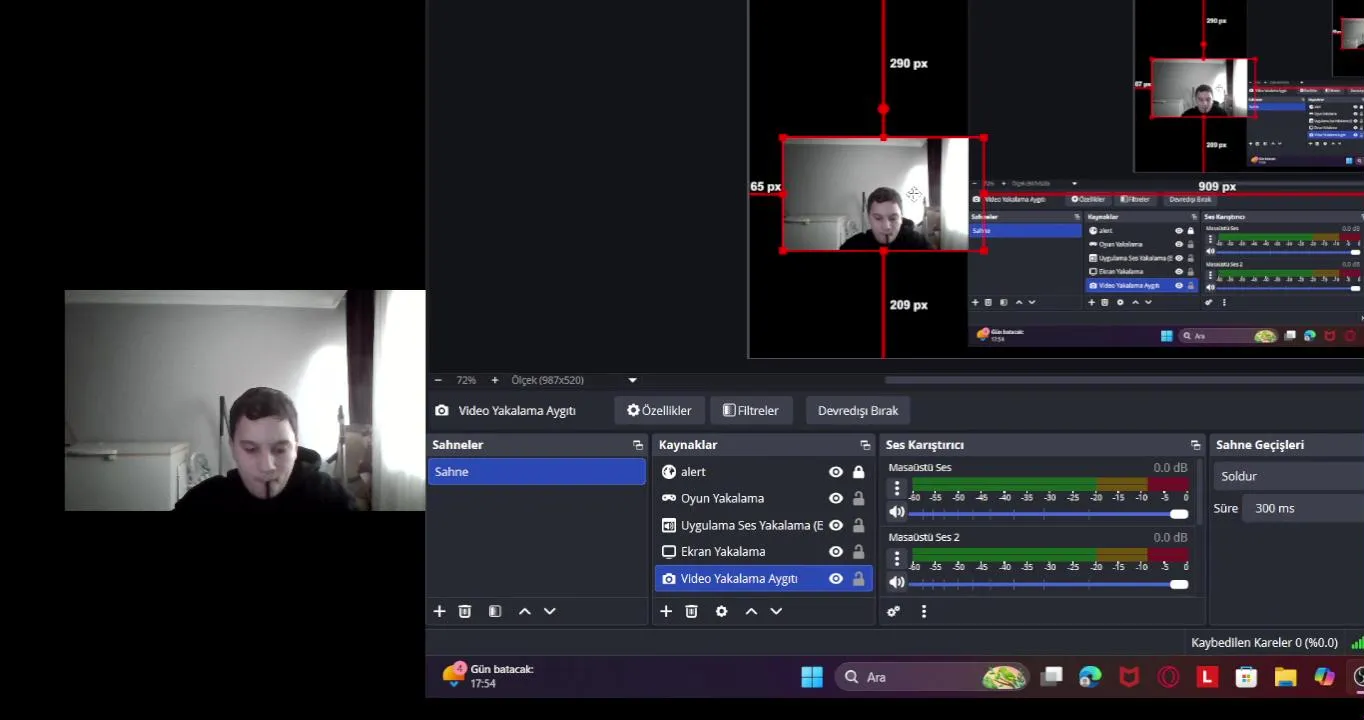Click the 72% zoom level text

click(466, 380)
